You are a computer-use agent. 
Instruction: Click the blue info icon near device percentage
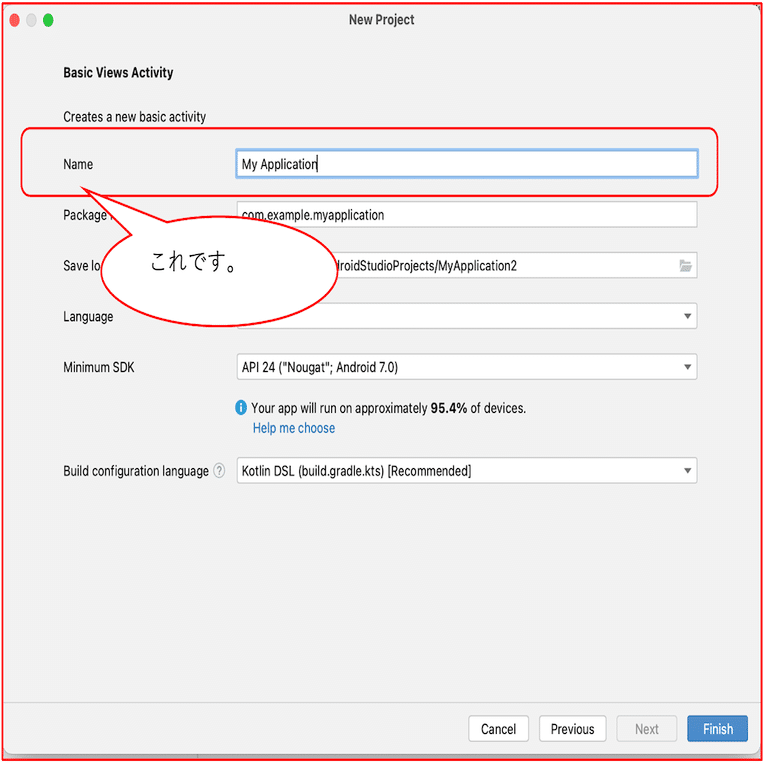tap(241, 407)
